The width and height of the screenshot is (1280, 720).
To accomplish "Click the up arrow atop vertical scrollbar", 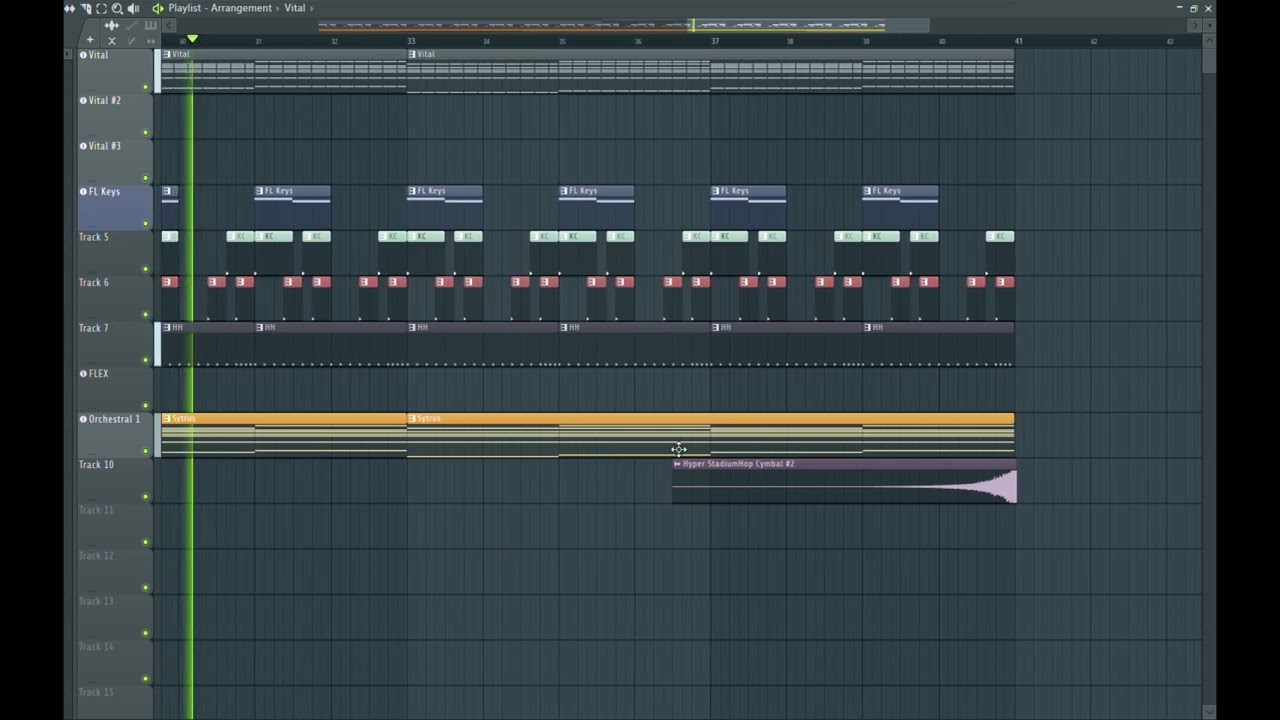I will pyautogui.click(x=1210, y=41).
